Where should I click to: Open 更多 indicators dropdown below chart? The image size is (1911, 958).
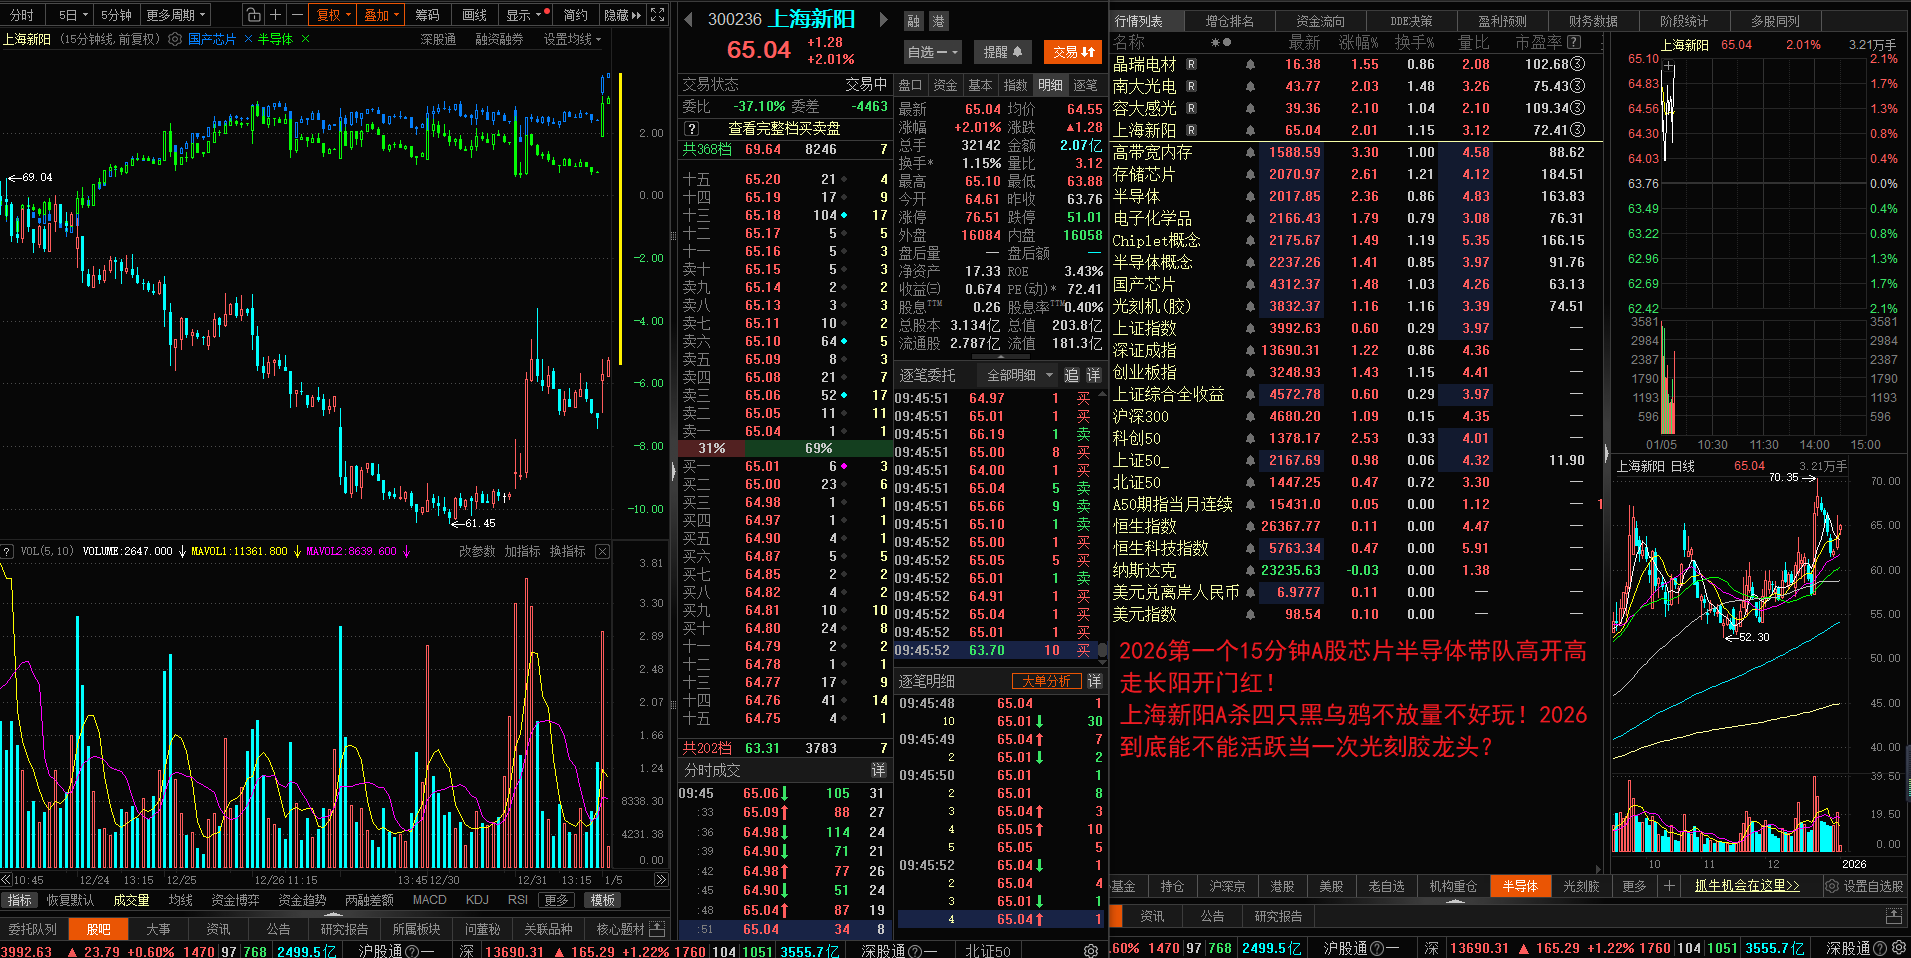[557, 900]
